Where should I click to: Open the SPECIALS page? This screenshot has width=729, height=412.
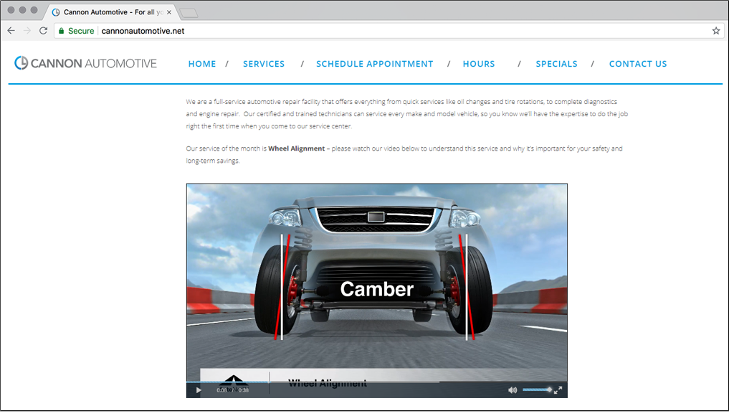pos(556,64)
